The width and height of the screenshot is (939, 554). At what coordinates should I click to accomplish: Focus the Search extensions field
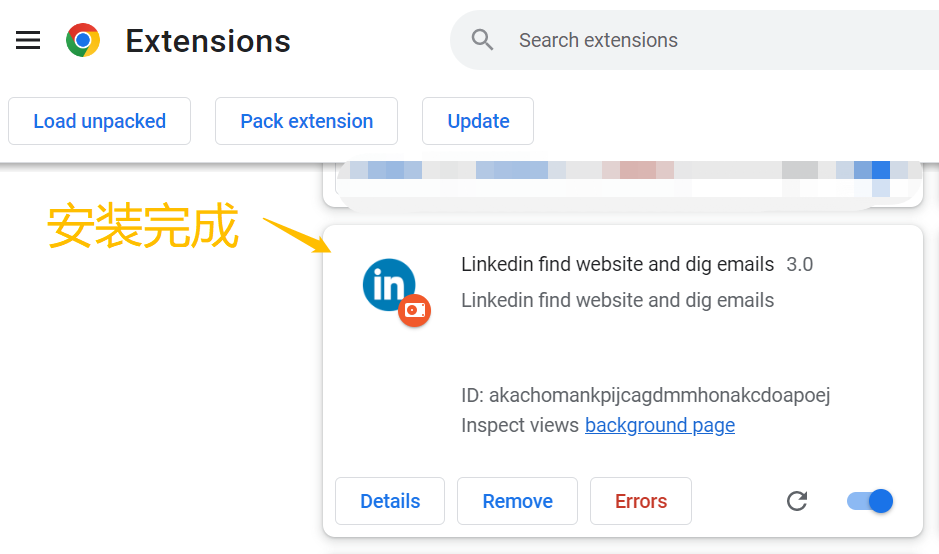[x=695, y=40]
